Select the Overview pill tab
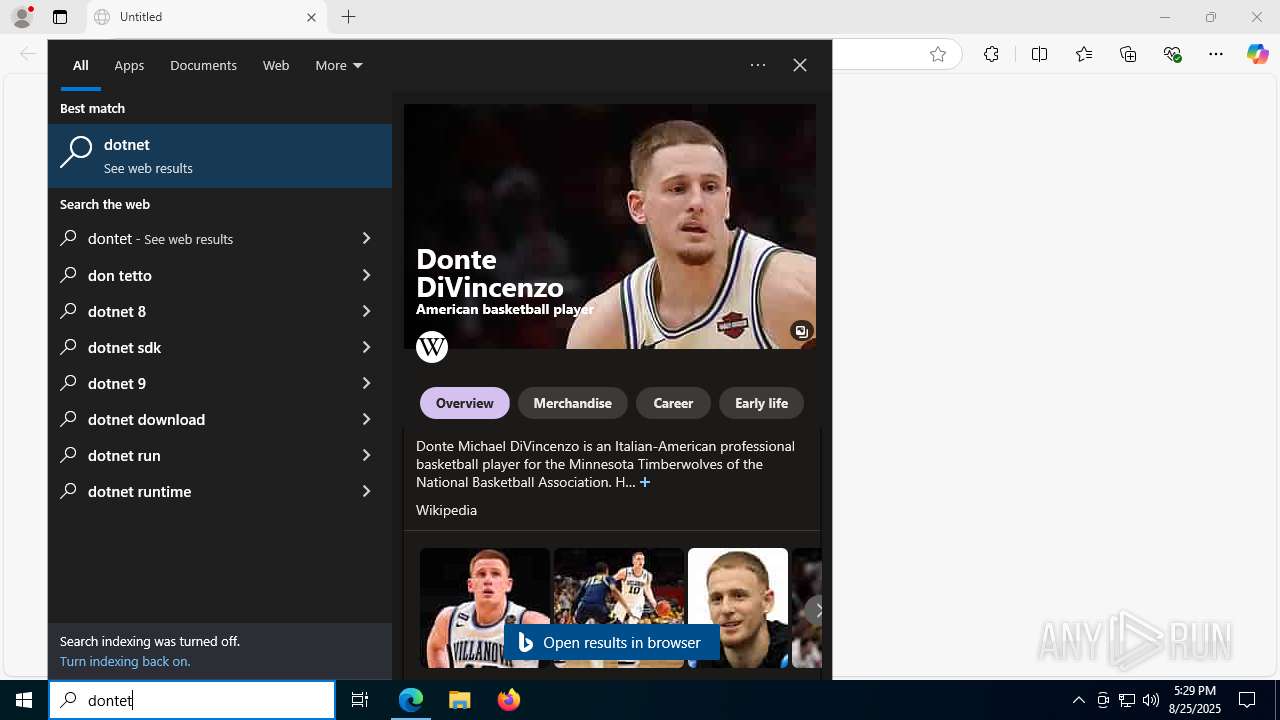 [x=464, y=403]
